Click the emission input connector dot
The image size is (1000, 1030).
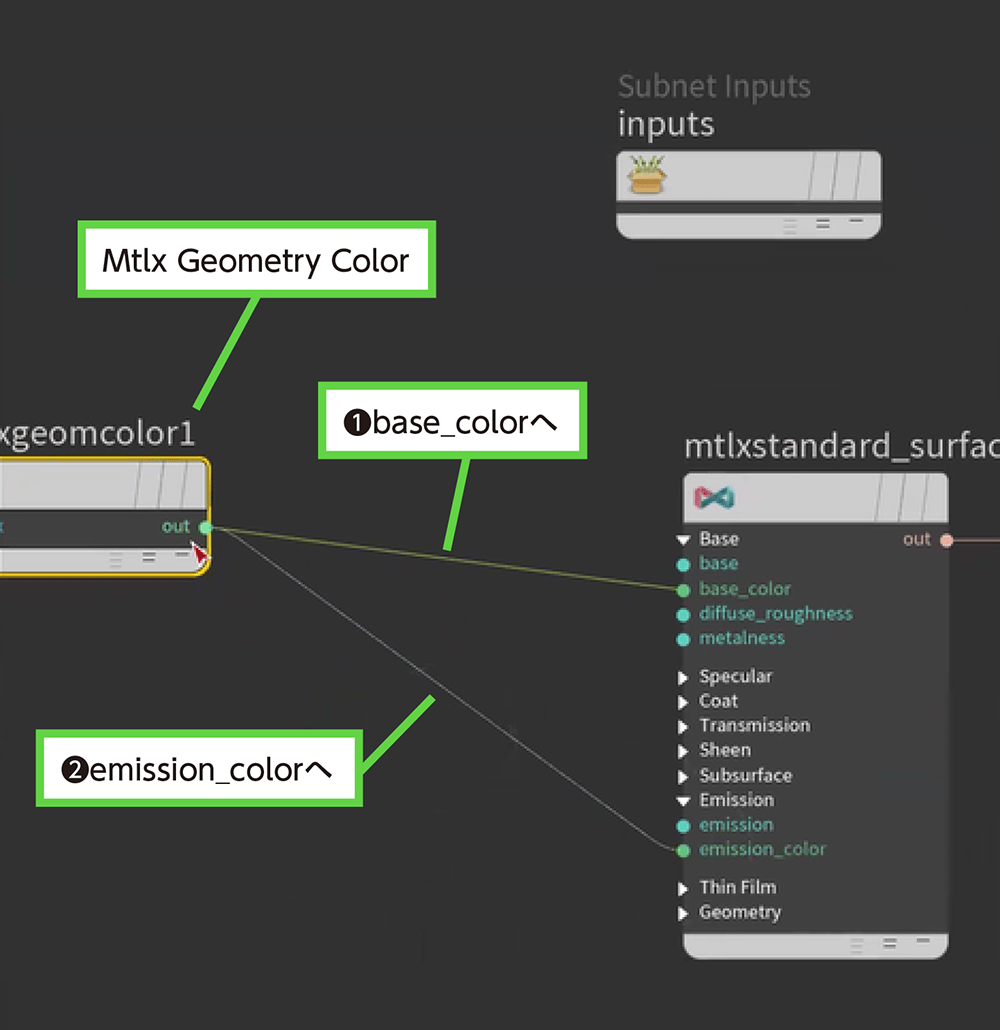pyautogui.click(x=683, y=826)
